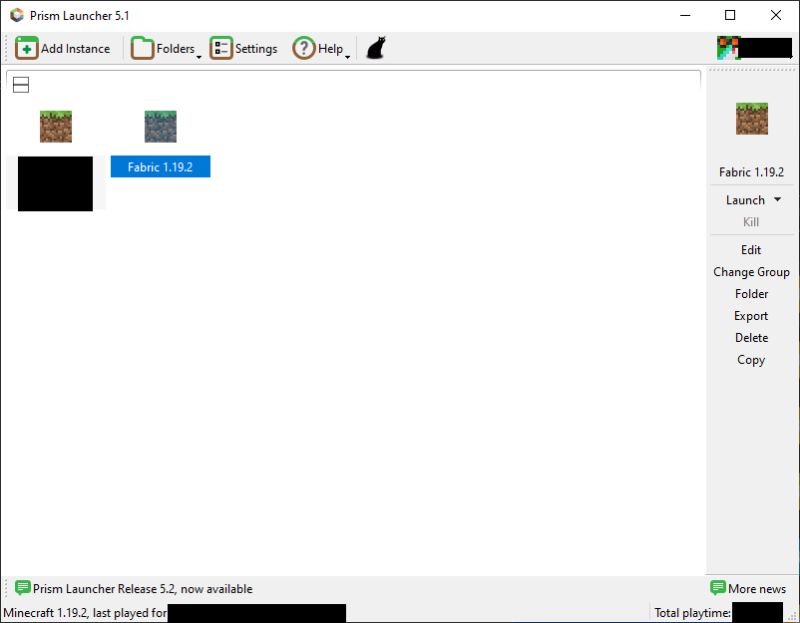
Task: Click Edit in the instance sidebar
Action: [751, 249]
